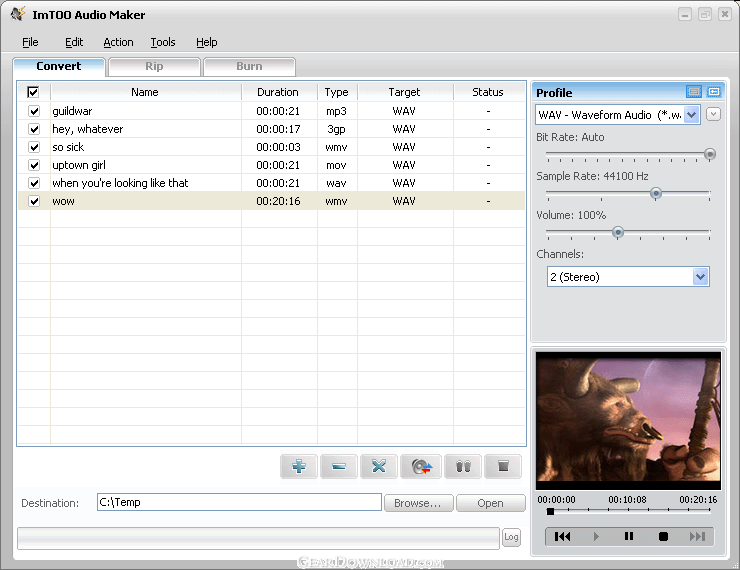This screenshot has width=740, height=570.
Task: Click the Open destination button
Action: tap(490, 503)
